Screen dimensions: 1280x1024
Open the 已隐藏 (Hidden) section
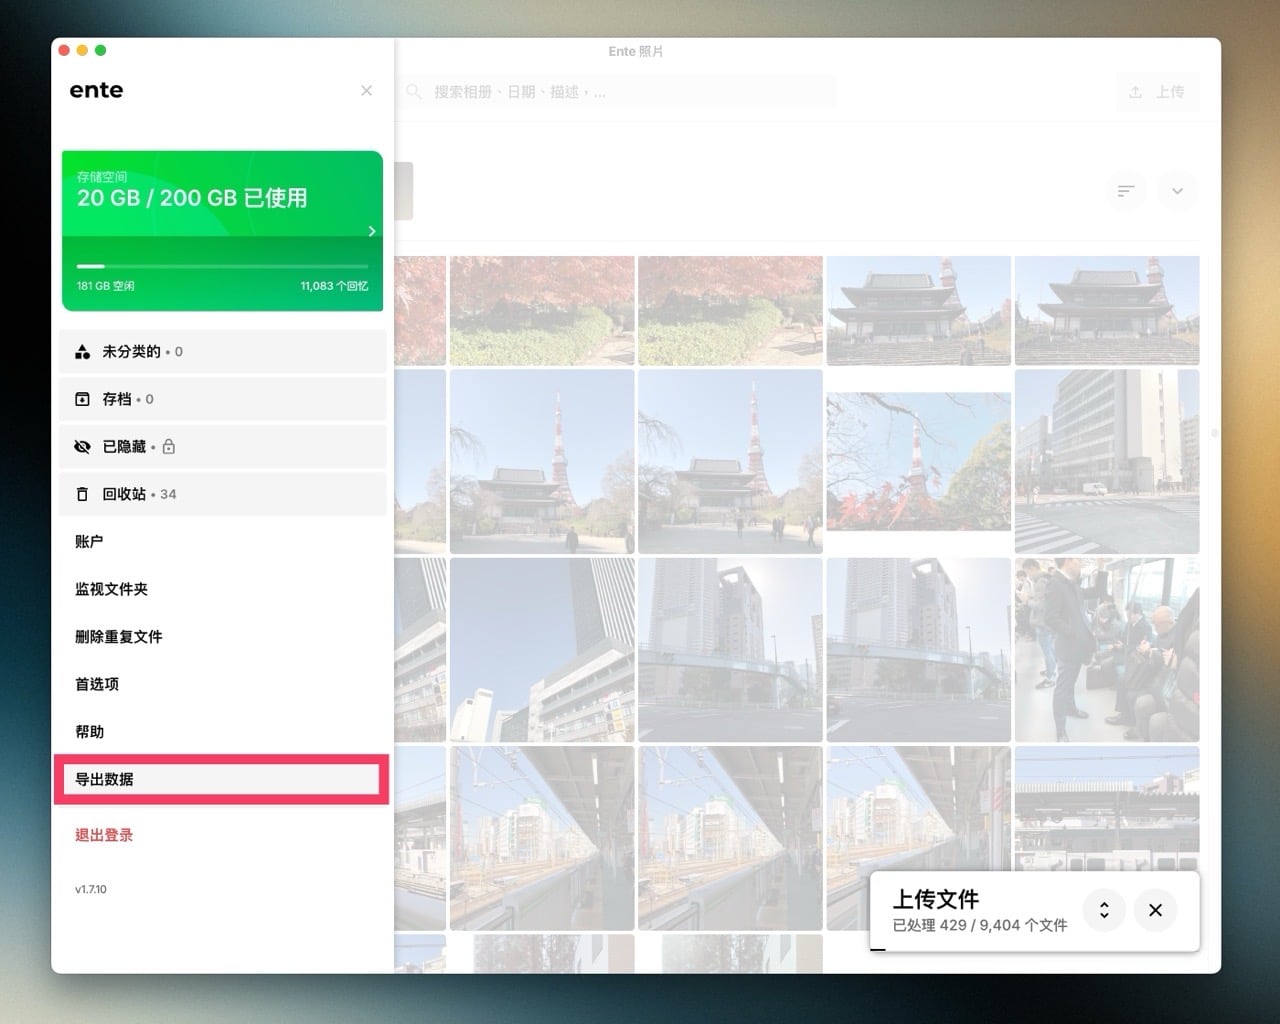222,447
